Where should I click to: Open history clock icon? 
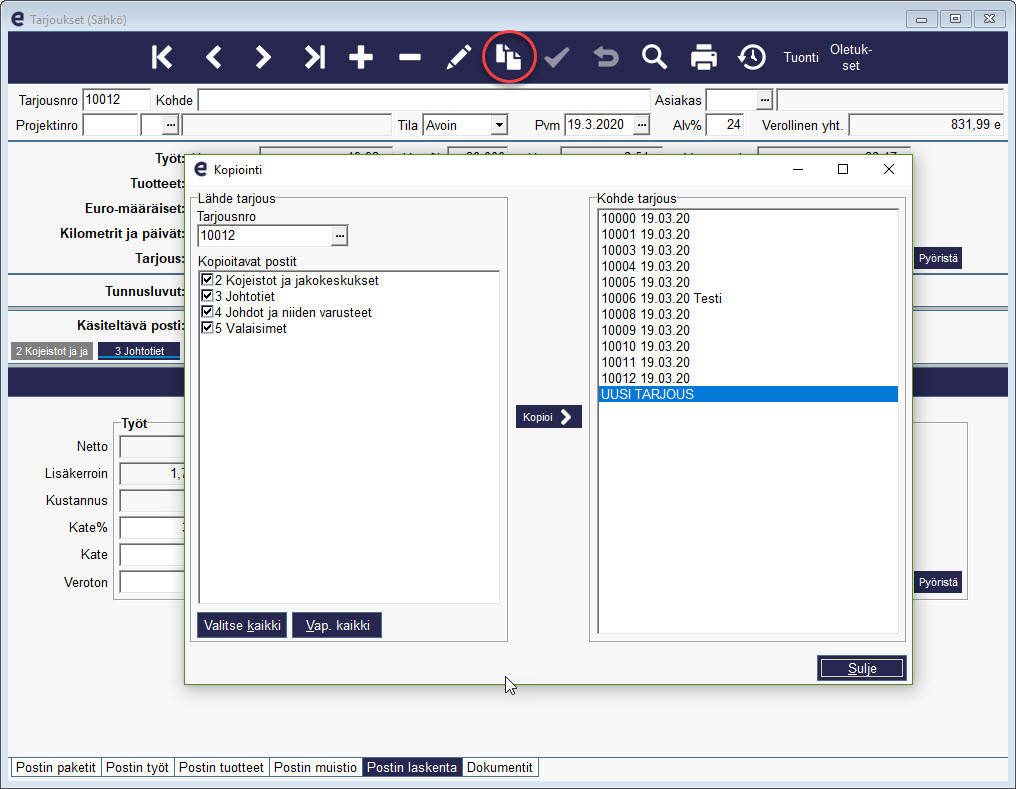coord(752,58)
